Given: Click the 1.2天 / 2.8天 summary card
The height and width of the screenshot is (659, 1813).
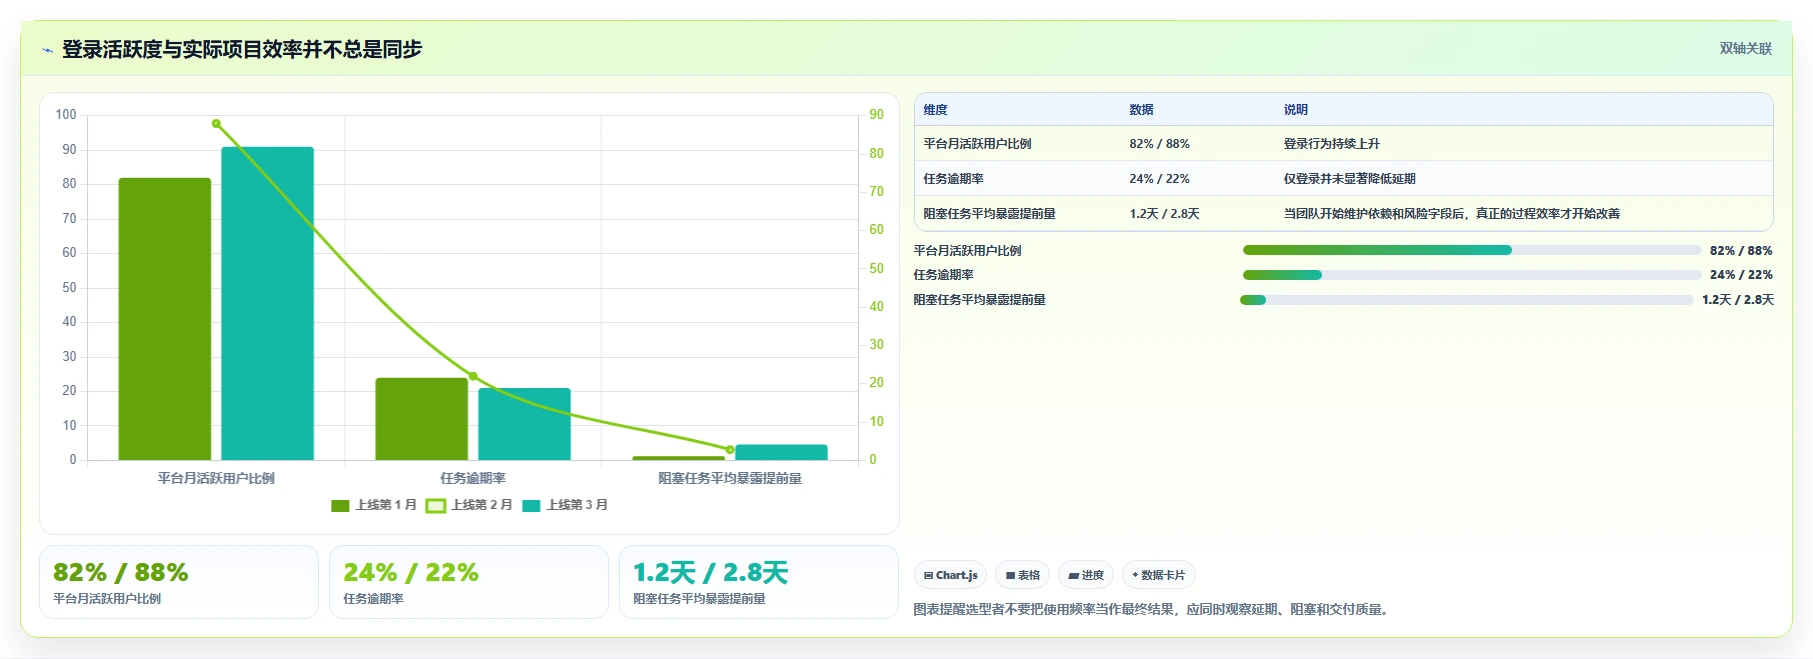Looking at the screenshot, I should [x=759, y=582].
